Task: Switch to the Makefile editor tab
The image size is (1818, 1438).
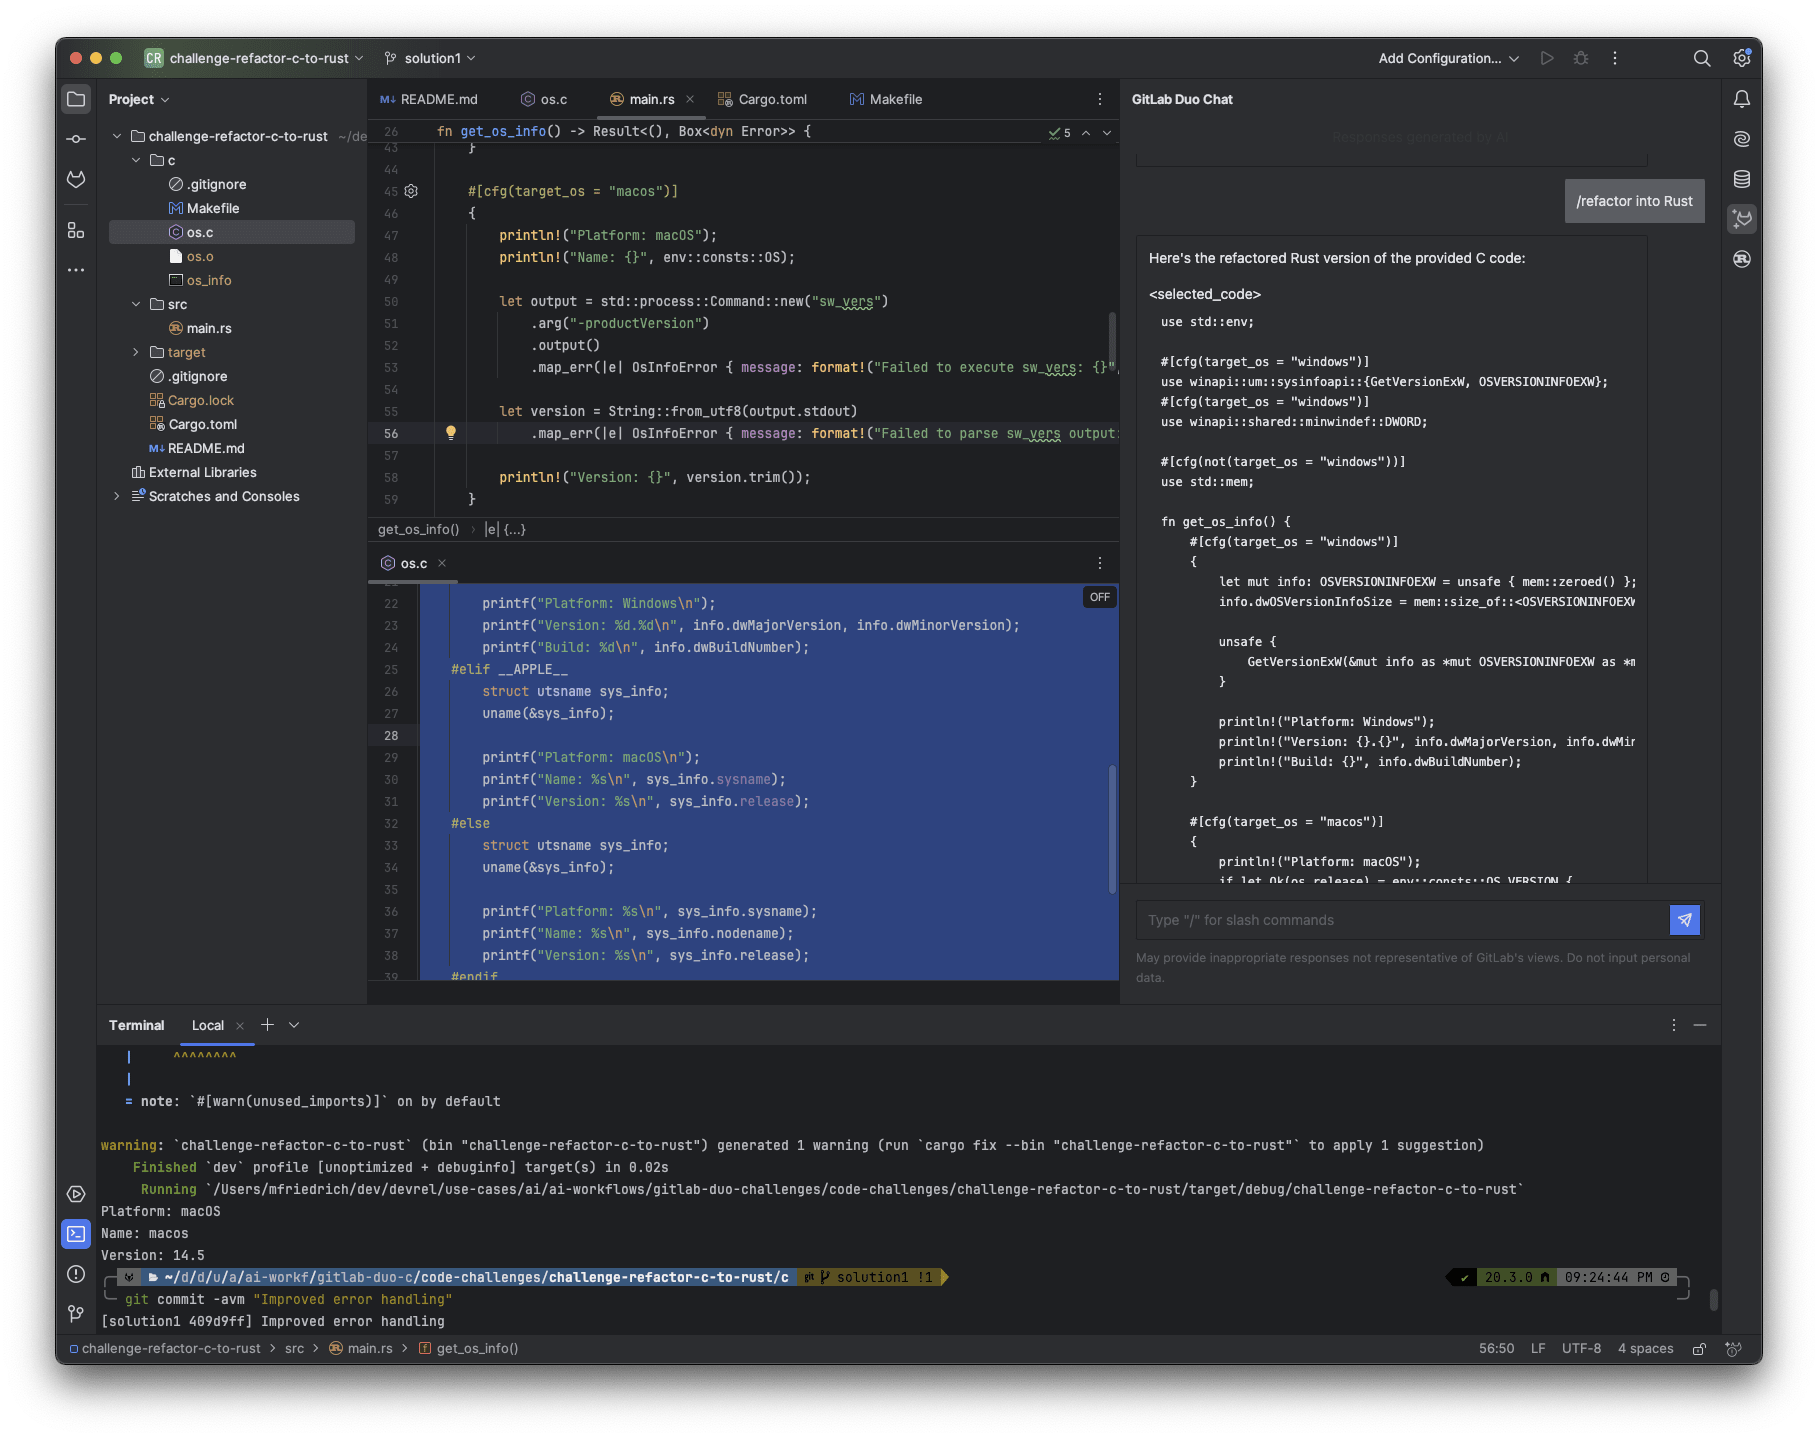Action: (x=886, y=99)
